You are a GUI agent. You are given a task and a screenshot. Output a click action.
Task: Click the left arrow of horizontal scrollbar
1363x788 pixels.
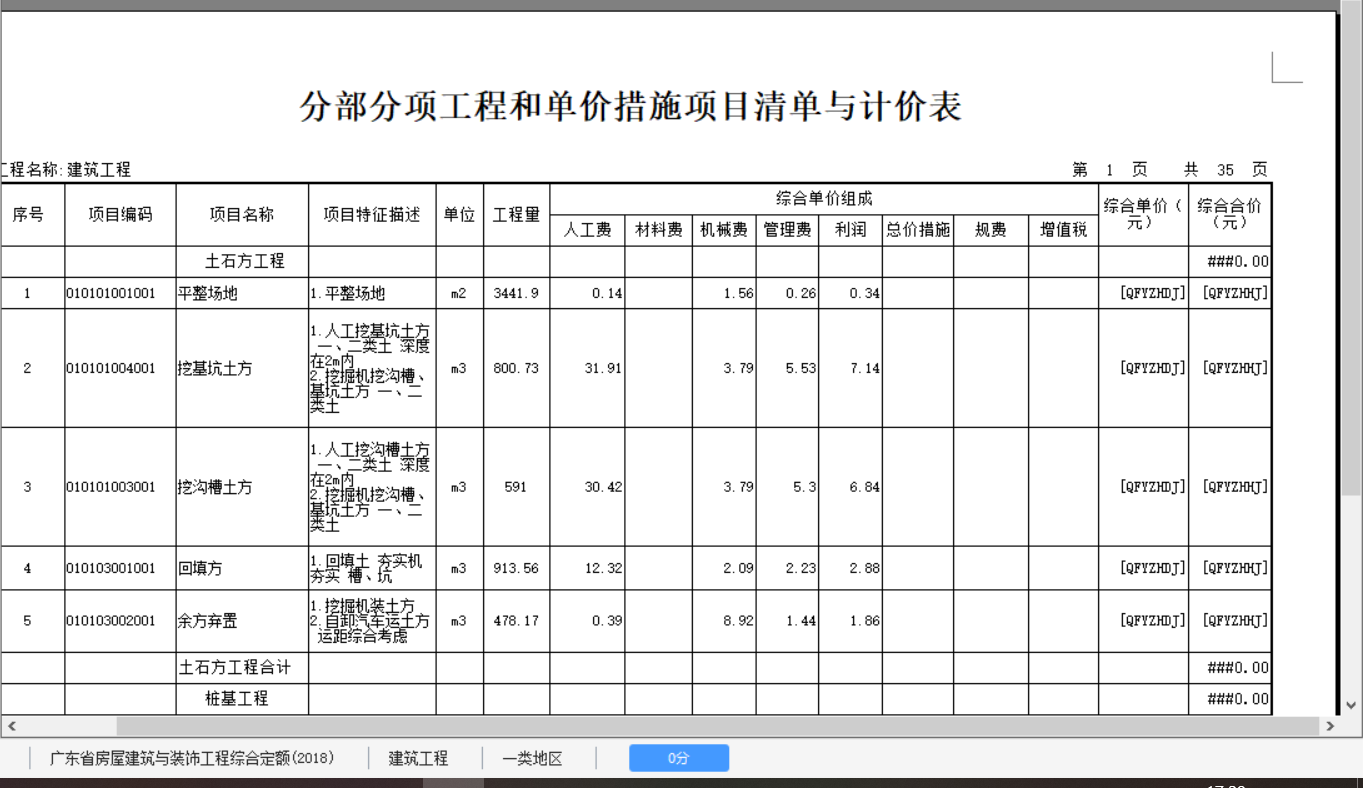11,726
